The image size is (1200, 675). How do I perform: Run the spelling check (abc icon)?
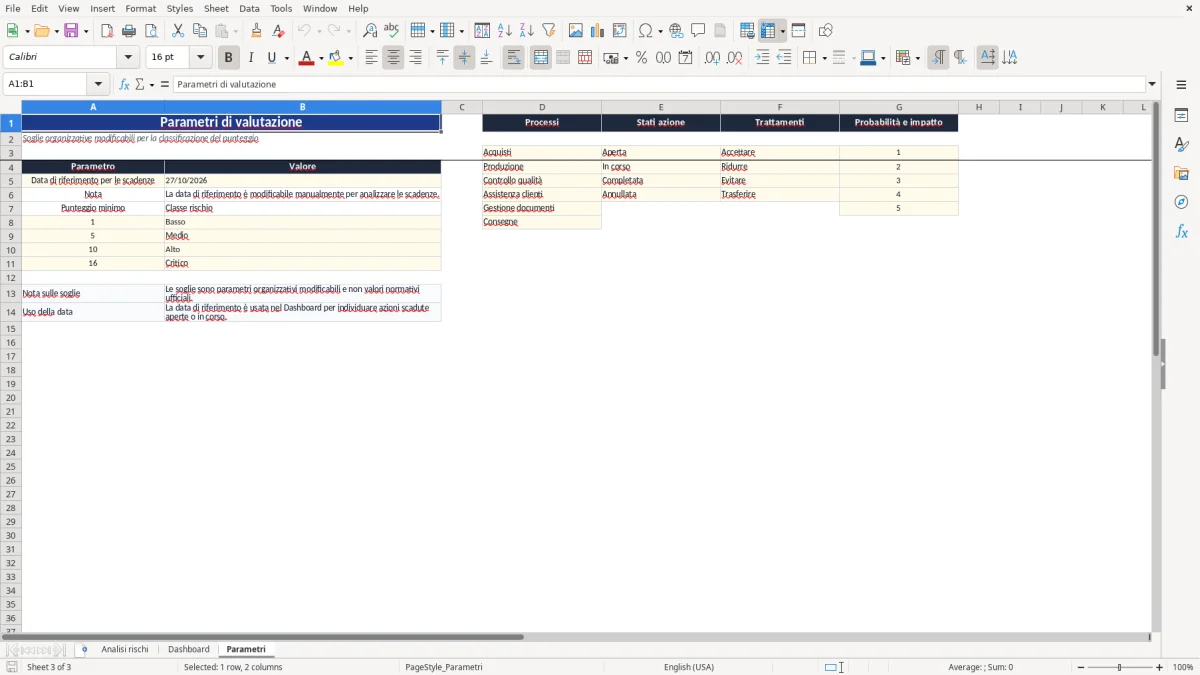pyautogui.click(x=392, y=31)
